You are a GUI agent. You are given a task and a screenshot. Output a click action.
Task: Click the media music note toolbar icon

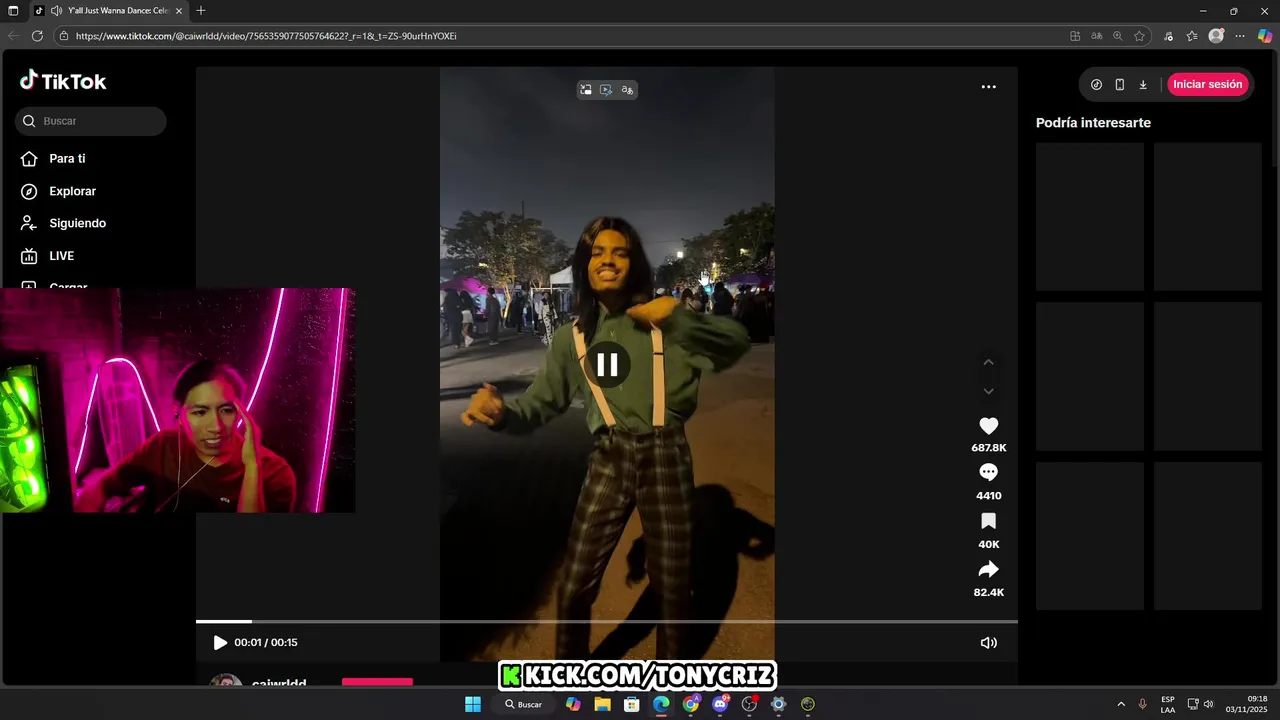coord(1169,36)
